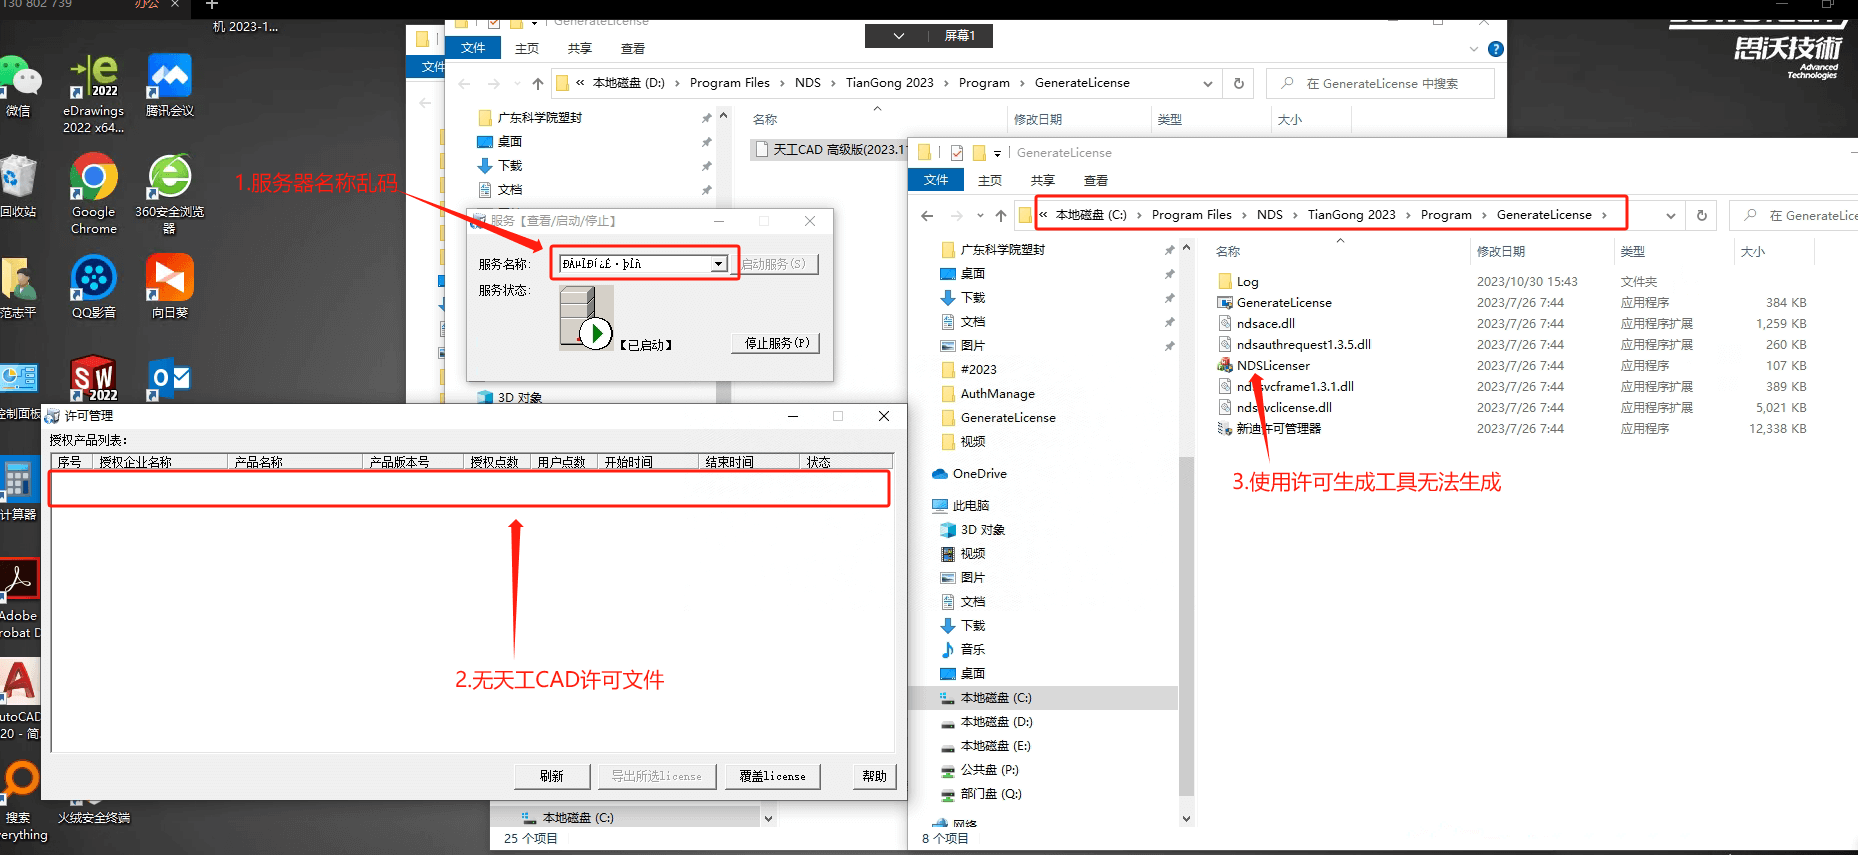Launch Tencent Meeting desktop icon
Image resolution: width=1858 pixels, height=855 pixels.
(x=169, y=78)
